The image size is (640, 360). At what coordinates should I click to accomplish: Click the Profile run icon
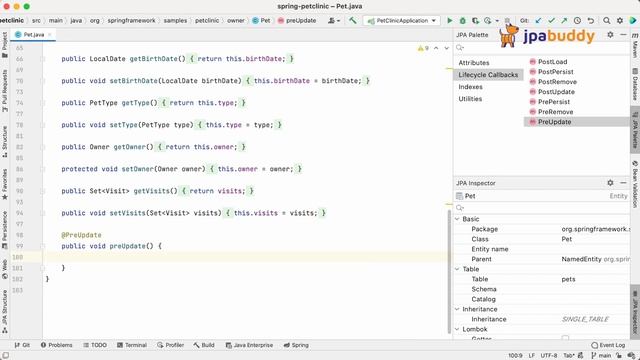coord(488,20)
